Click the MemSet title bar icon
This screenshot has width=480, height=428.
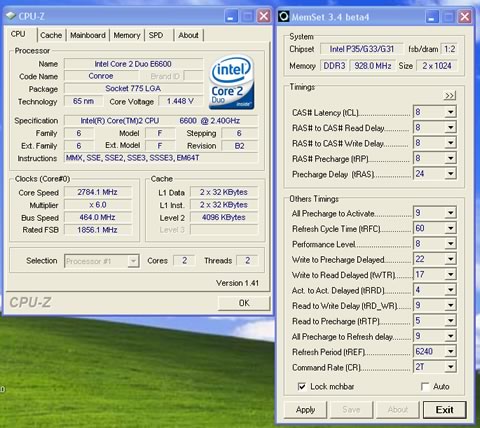coord(284,16)
